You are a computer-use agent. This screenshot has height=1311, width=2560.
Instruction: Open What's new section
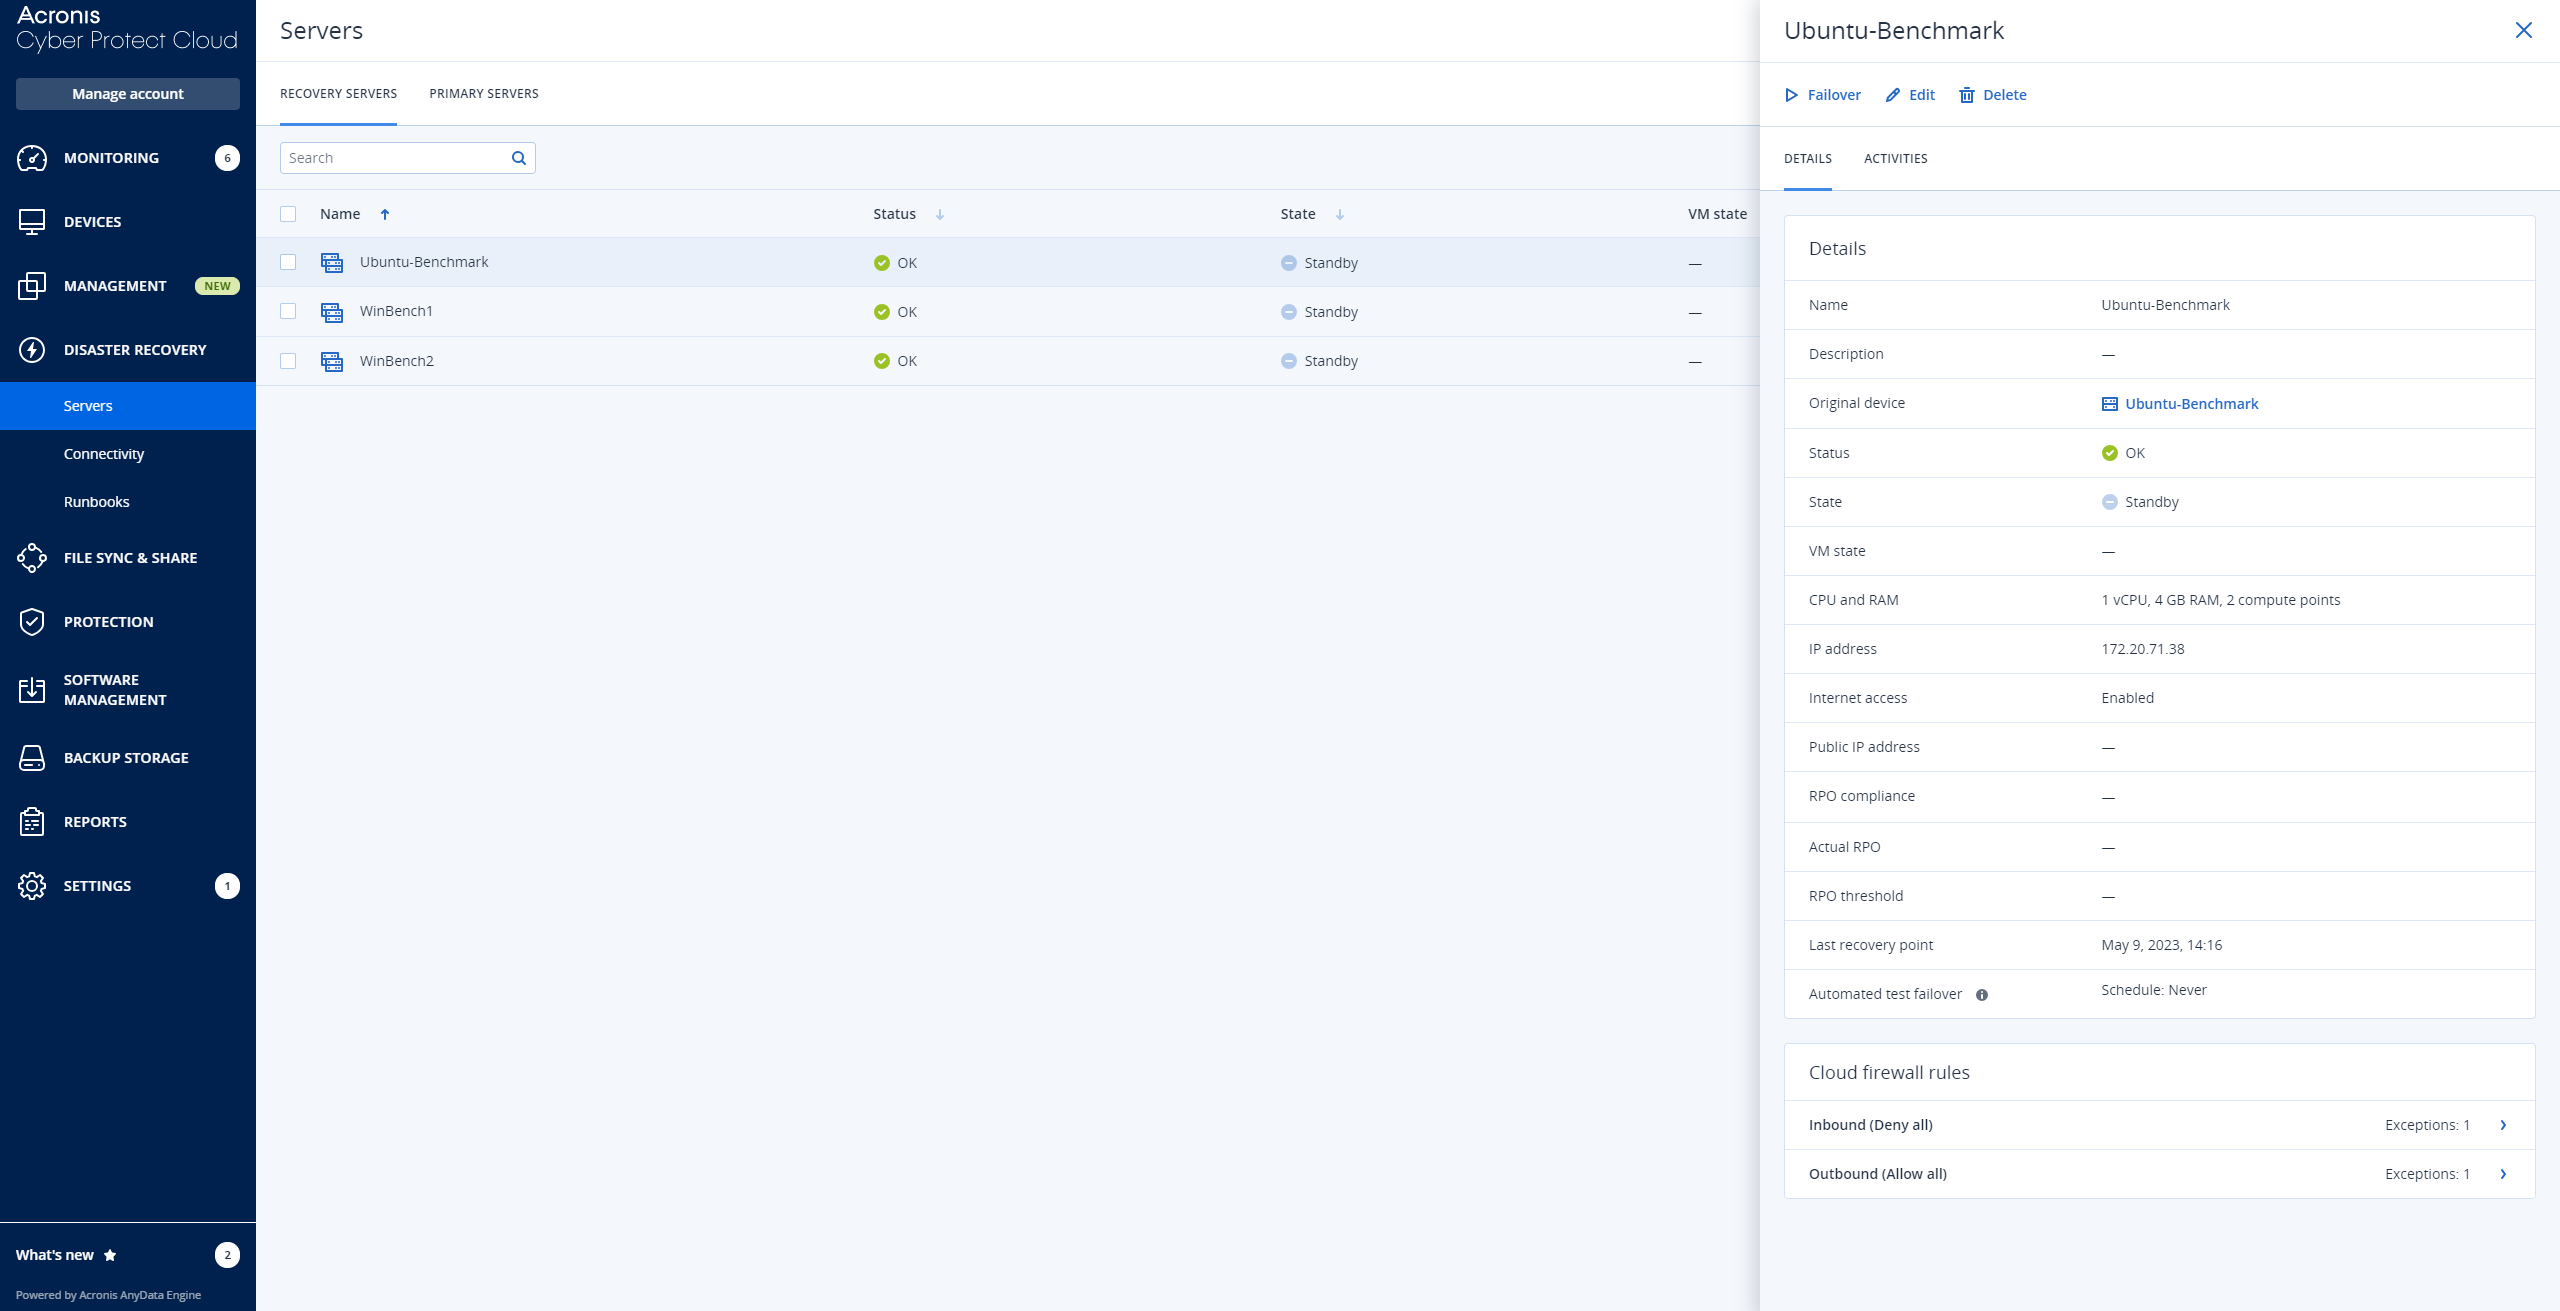point(55,1255)
